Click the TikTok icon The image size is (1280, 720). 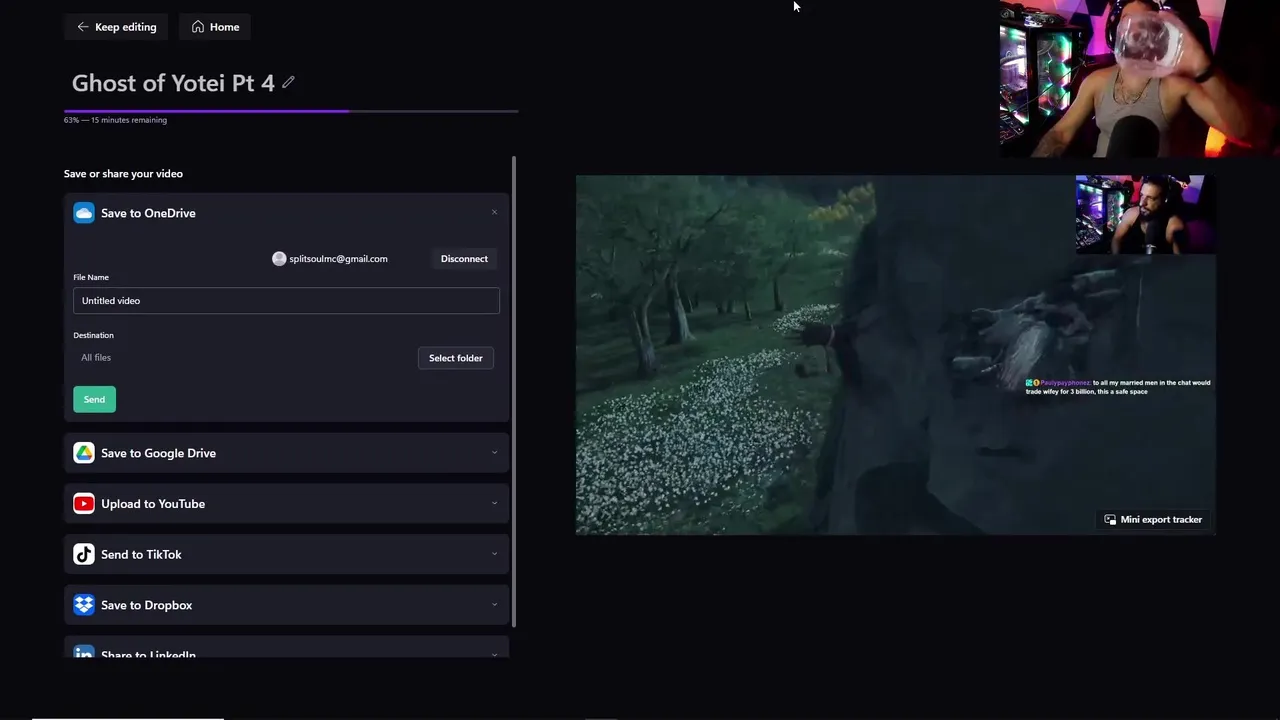pos(84,554)
